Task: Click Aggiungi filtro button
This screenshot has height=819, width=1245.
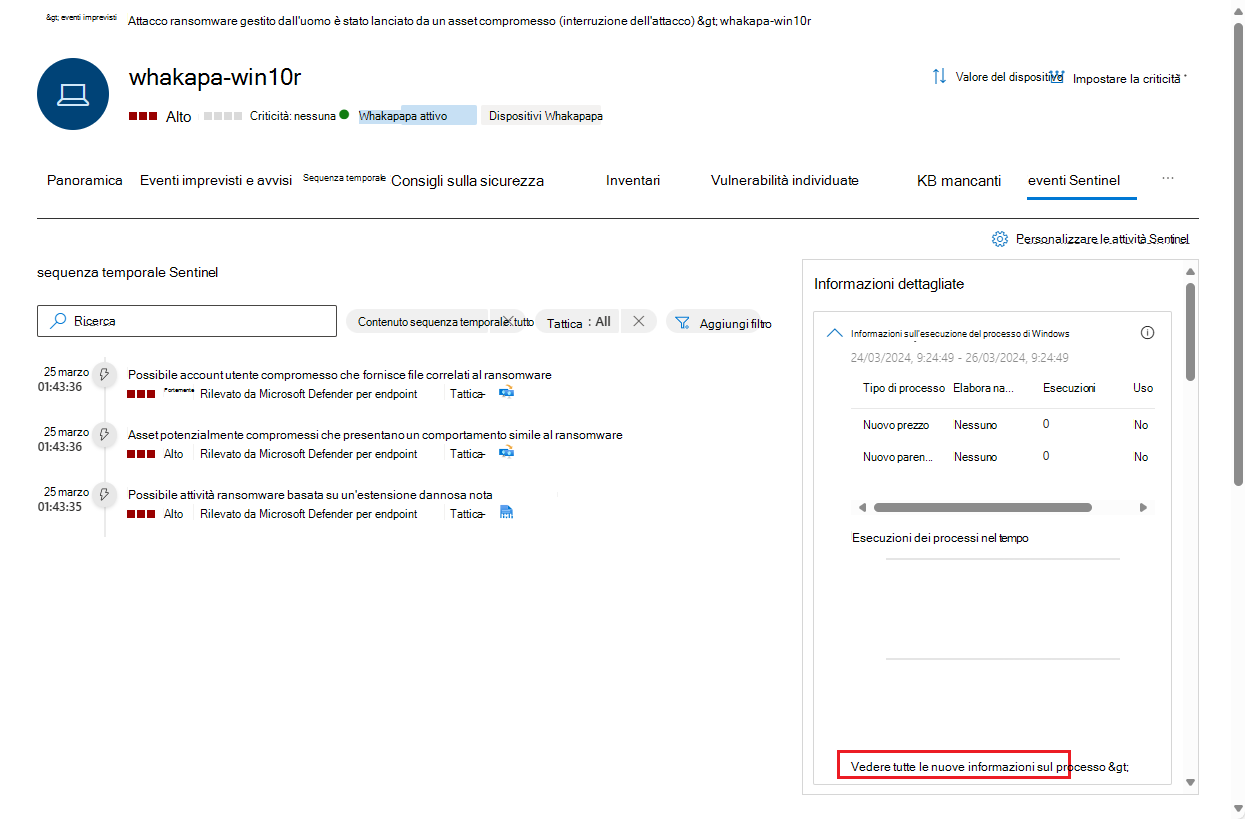Action: 719,322
